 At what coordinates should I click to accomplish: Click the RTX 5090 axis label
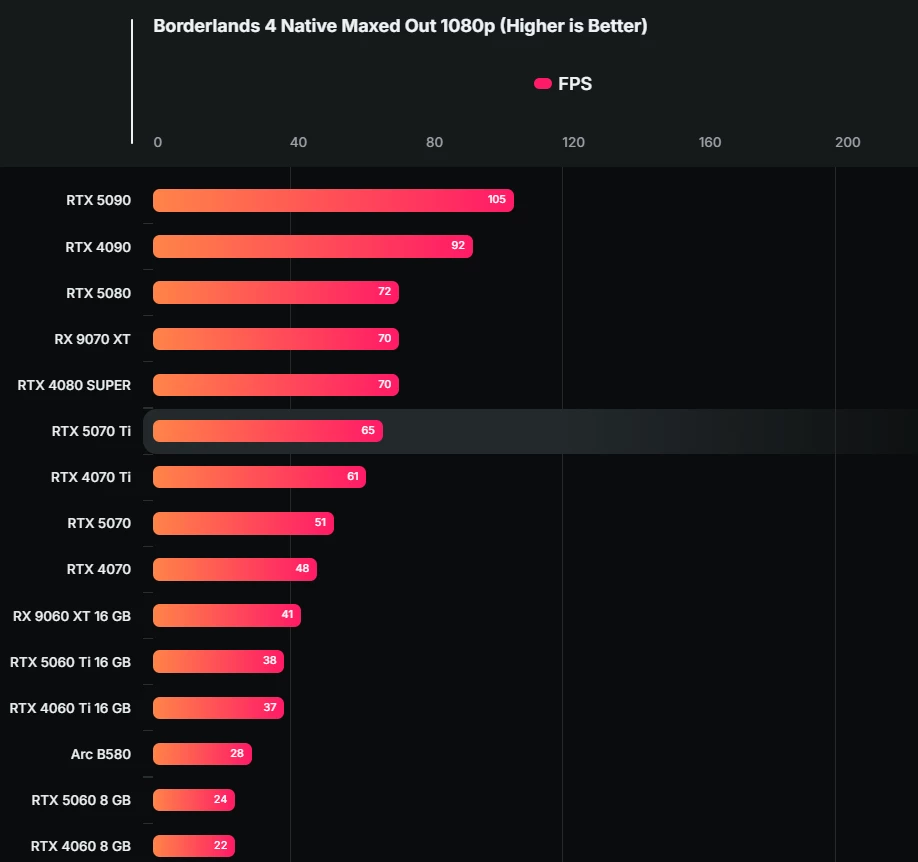click(x=98, y=200)
